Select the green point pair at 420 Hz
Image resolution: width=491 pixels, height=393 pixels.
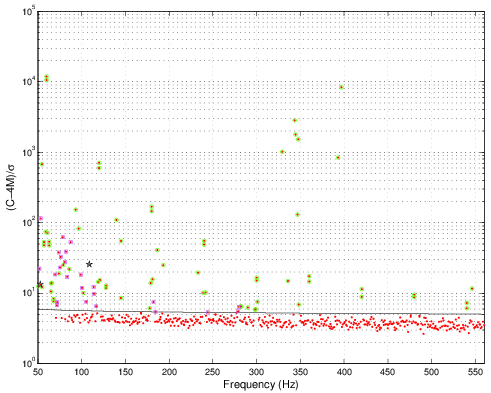(x=362, y=293)
